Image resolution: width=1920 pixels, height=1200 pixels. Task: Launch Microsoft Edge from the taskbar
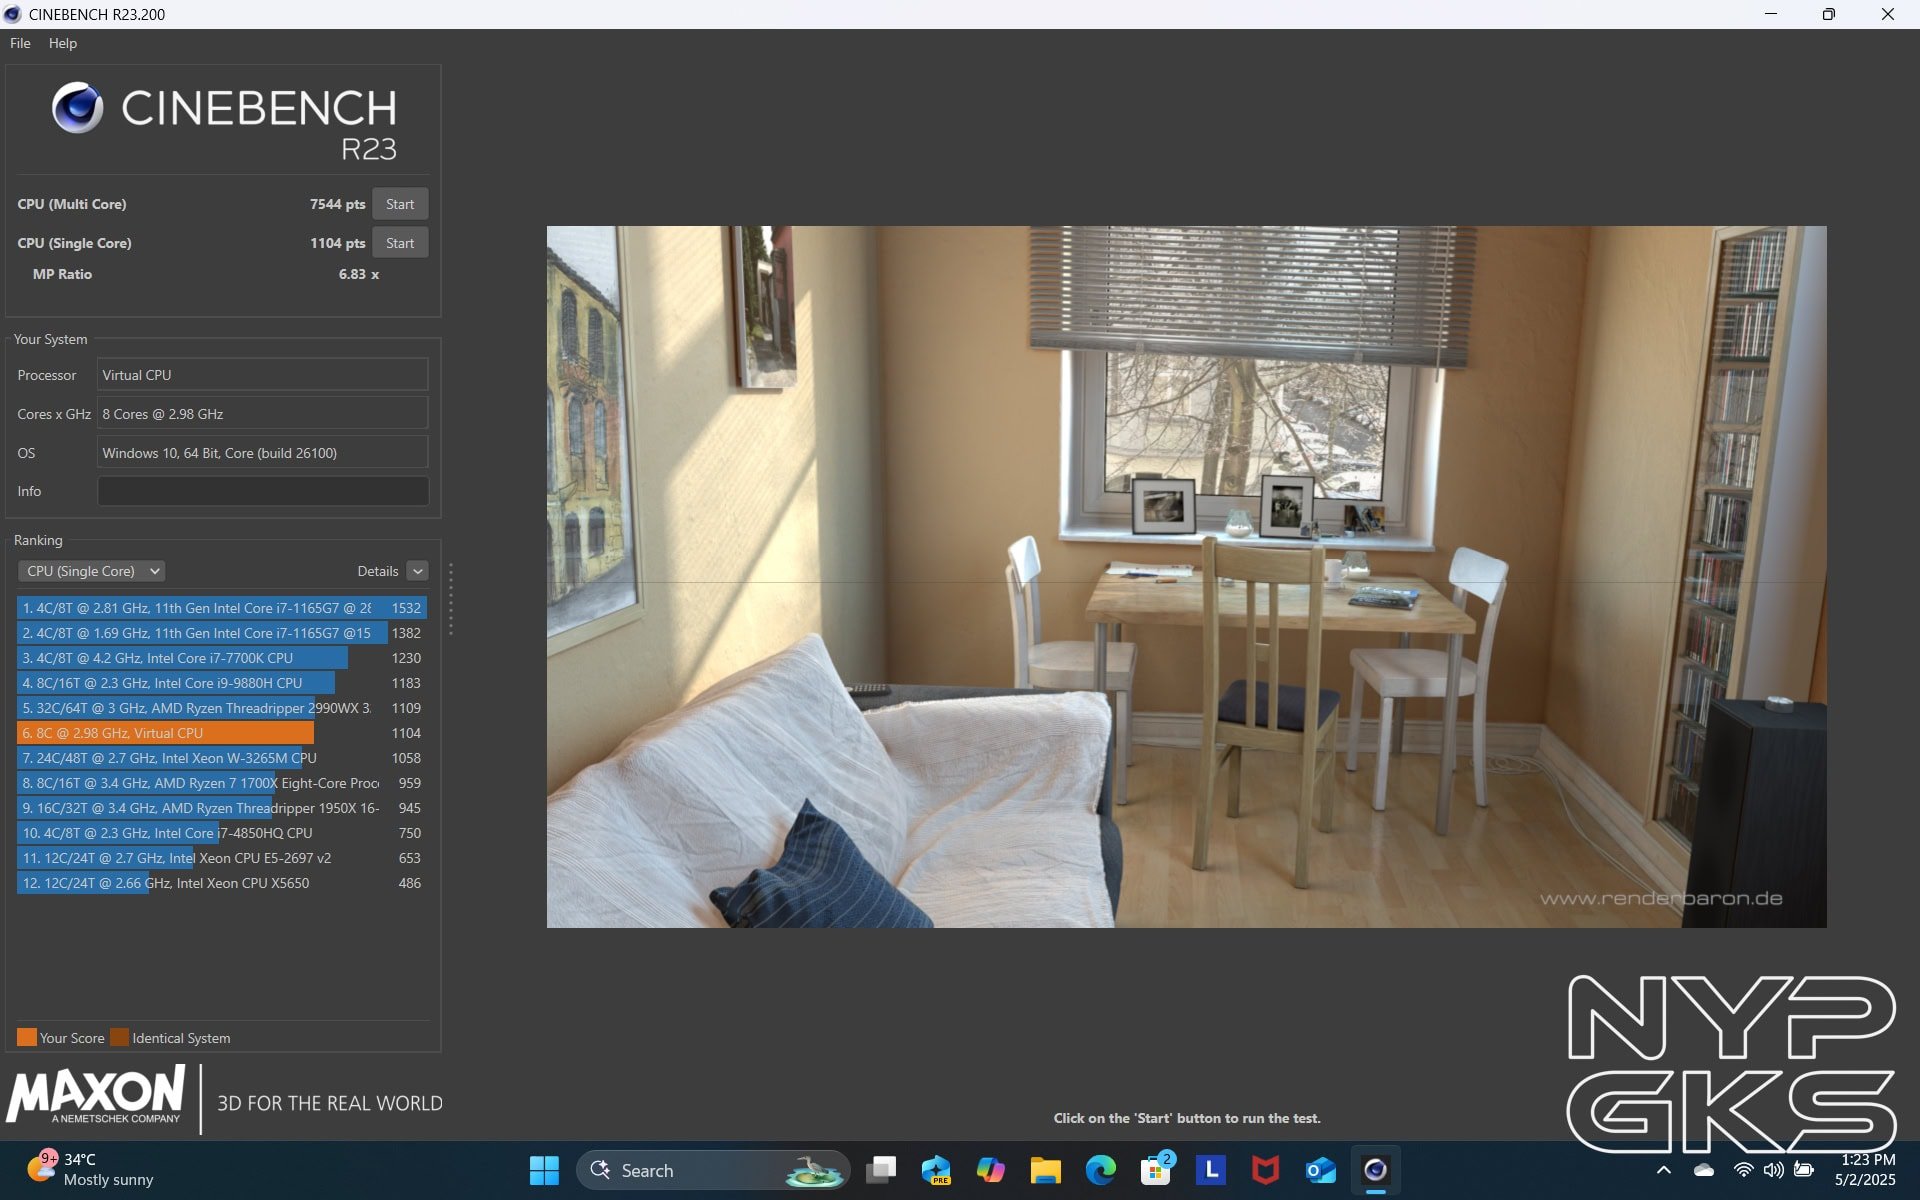point(1101,1170)
